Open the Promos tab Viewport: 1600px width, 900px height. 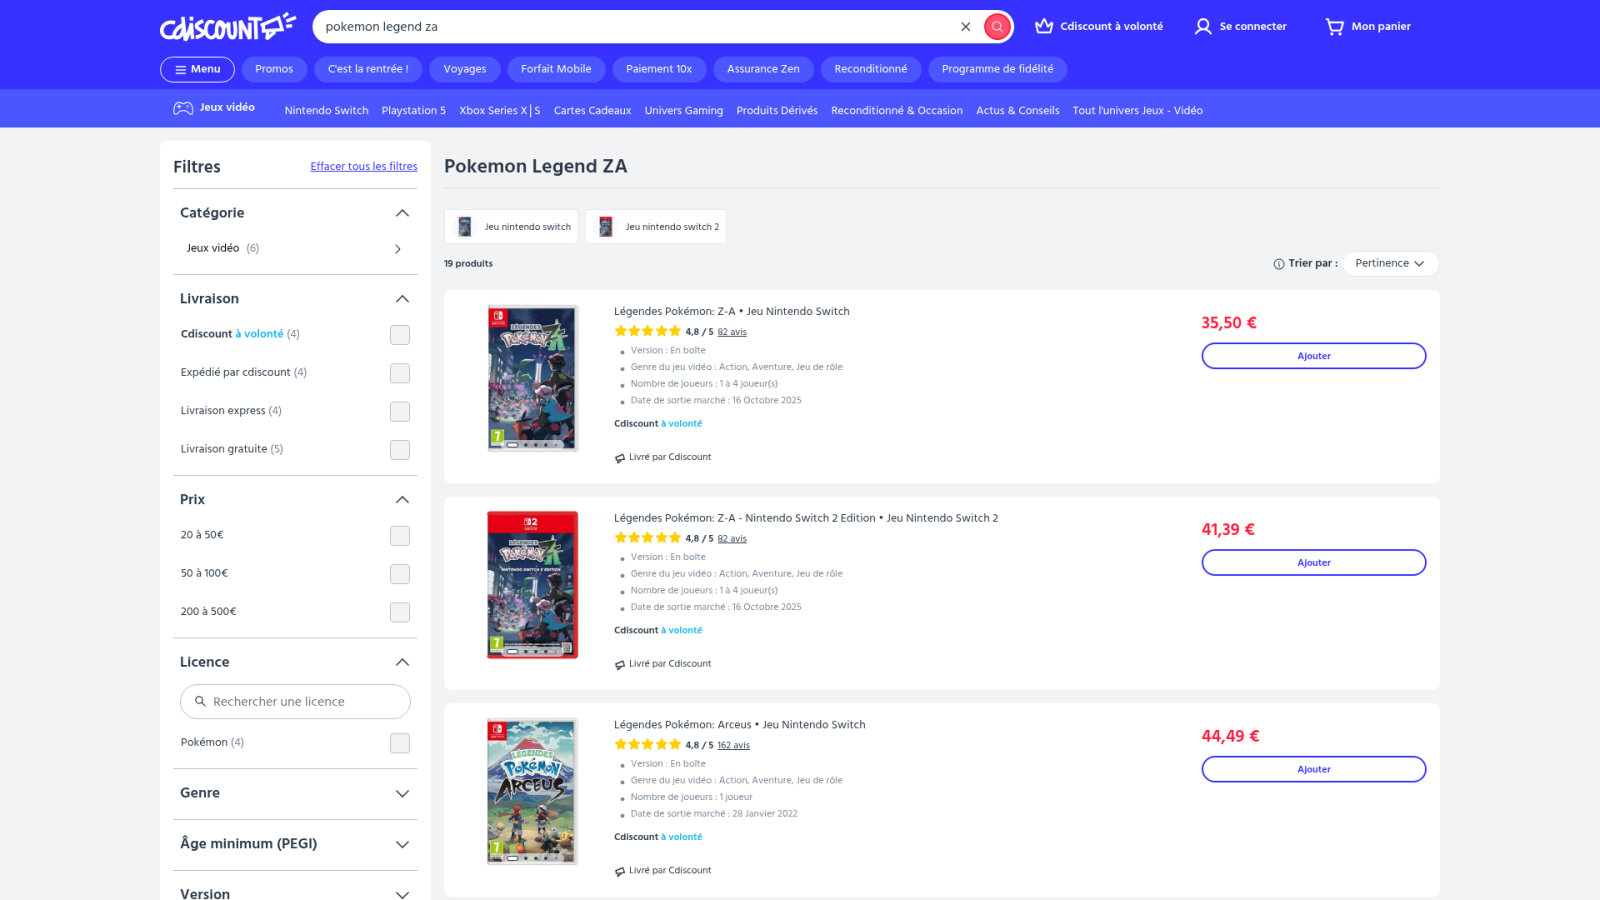coord(274,69)
